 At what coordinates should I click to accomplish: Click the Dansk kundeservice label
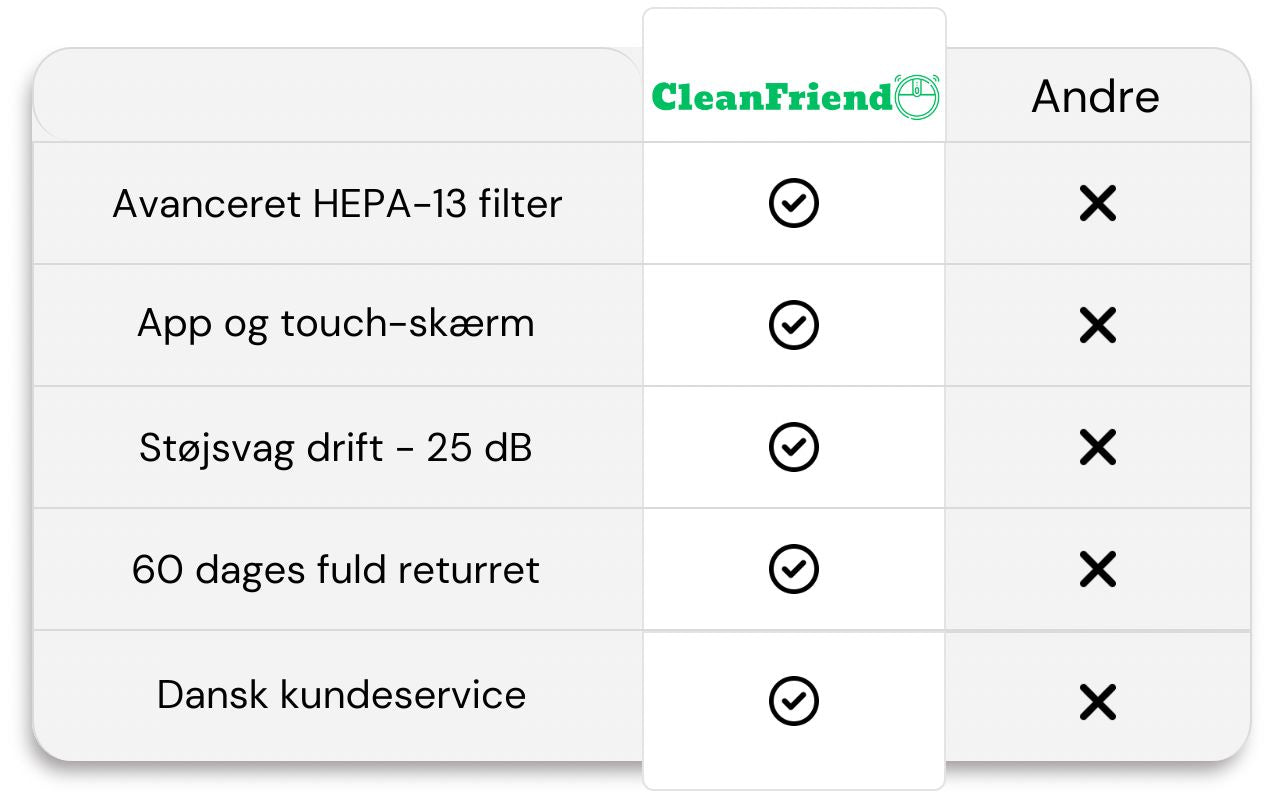341,694
